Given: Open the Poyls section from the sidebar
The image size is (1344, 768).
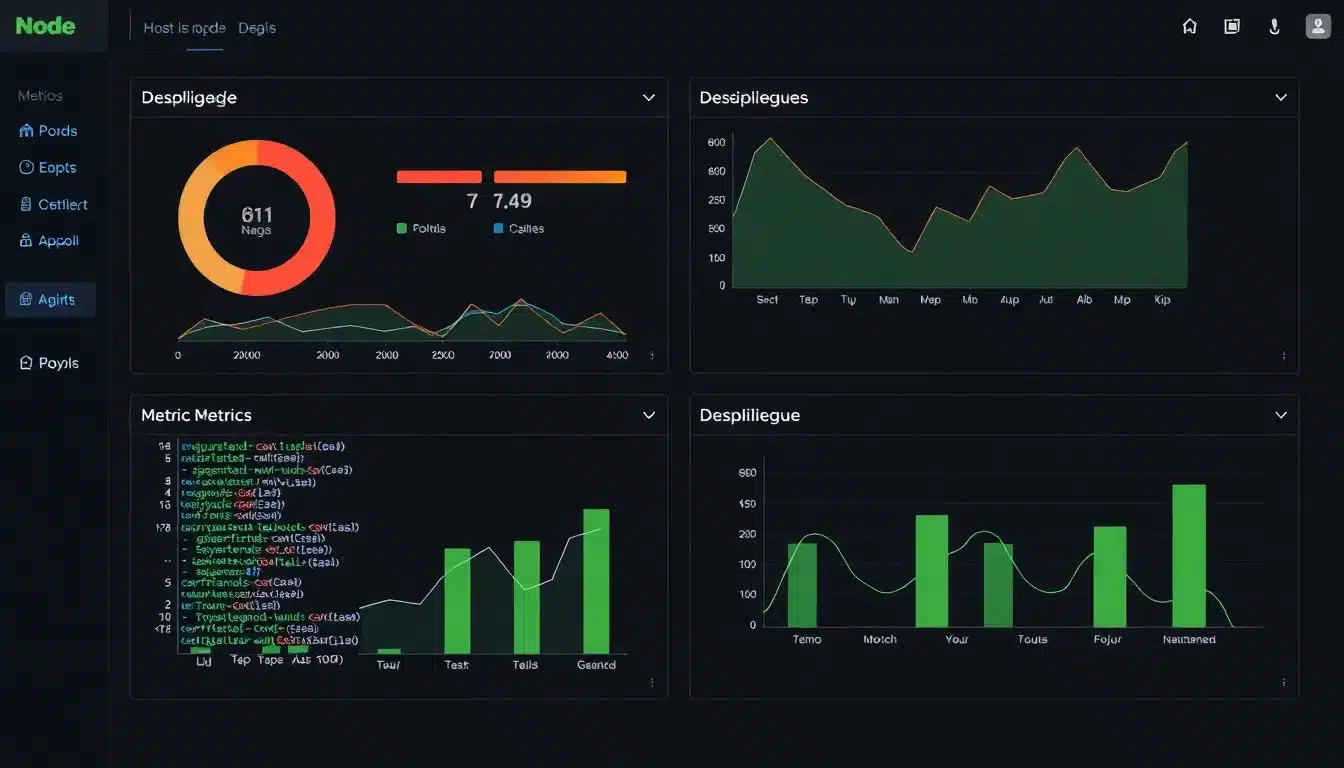Looking at the screenshot, I should pos(52,362).
